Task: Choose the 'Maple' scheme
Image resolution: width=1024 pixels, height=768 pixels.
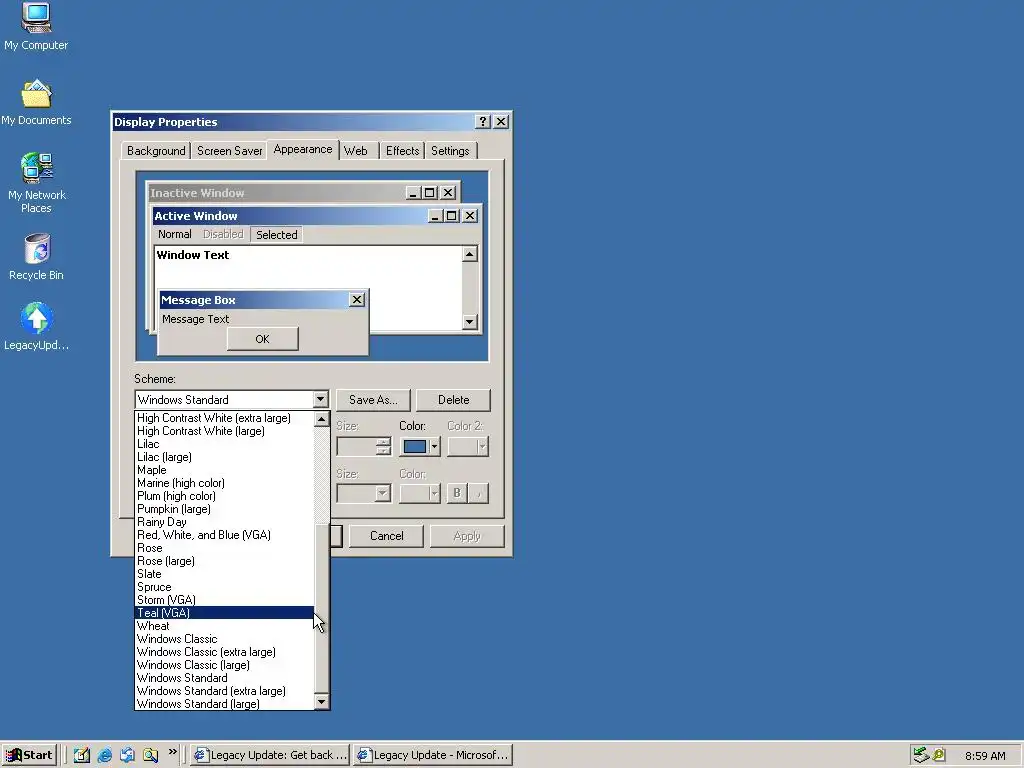Action: pyautogui.click(x=225, y=470)
